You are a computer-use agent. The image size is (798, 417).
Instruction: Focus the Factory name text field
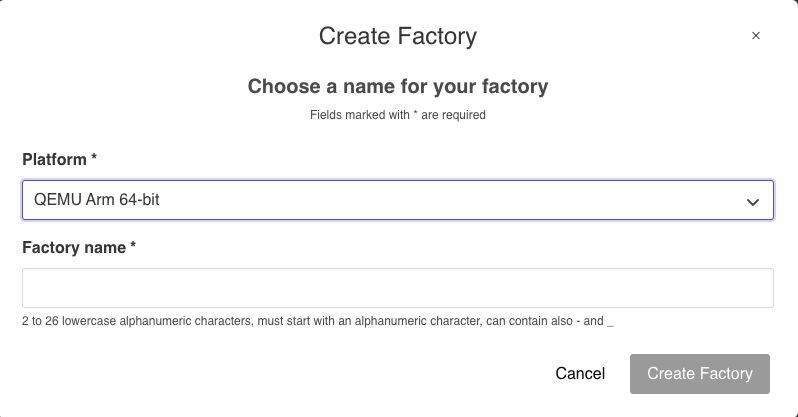click(x=398, y=288)
